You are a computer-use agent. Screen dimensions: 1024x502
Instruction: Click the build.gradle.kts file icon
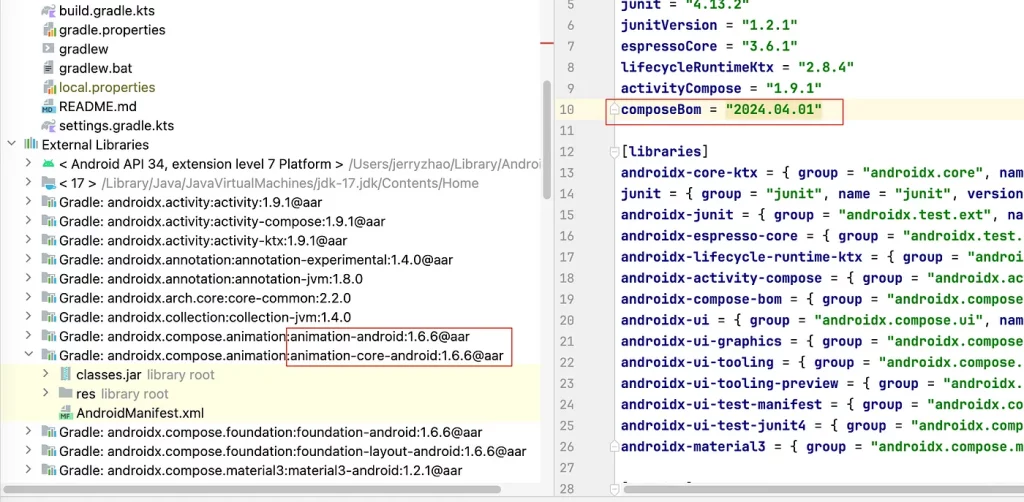(x=49, y=10)
